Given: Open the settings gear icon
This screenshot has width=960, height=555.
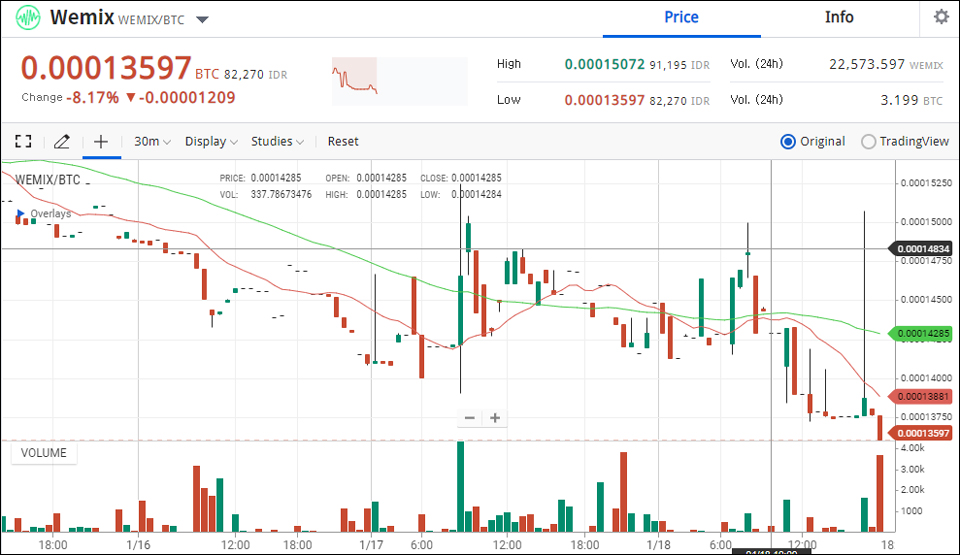Looking at the screenshot, I should (940, 17).
